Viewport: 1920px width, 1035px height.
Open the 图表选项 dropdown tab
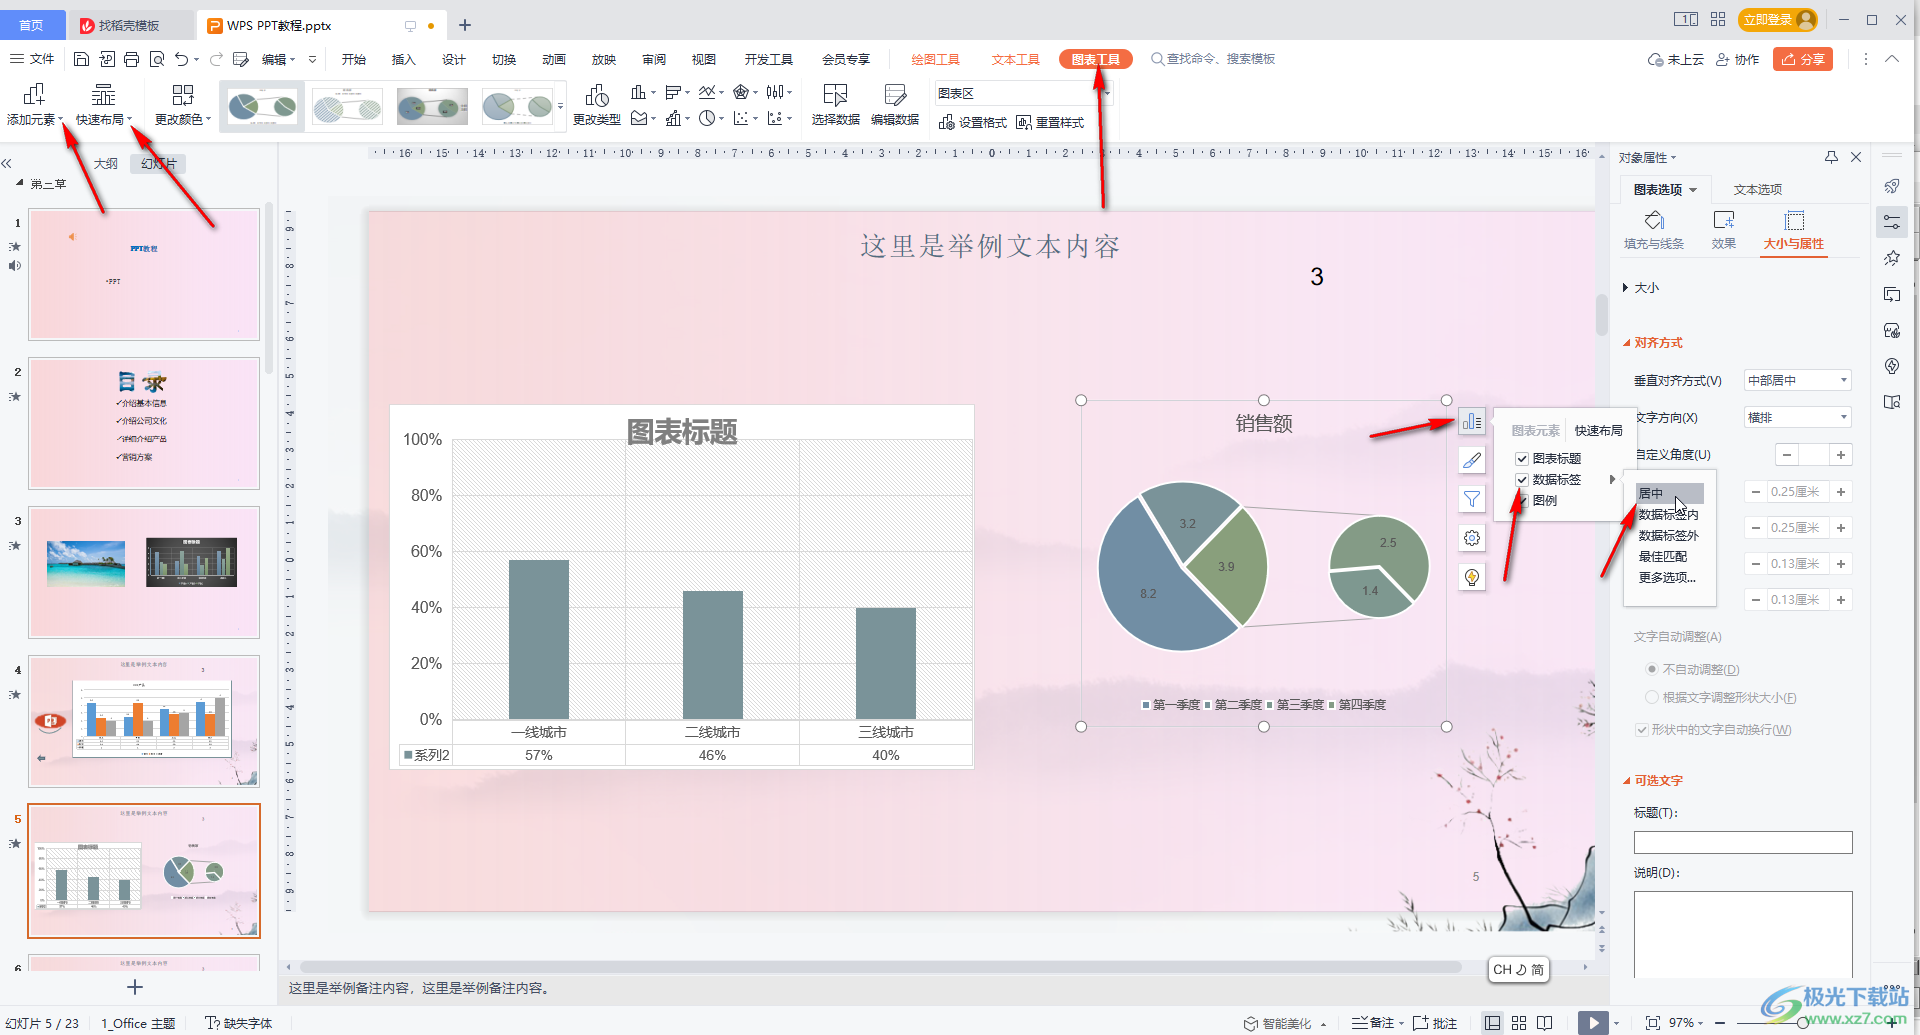(x=1665, y=189)
